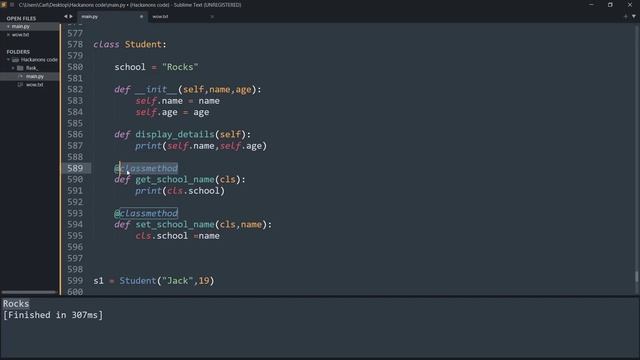
Task: Collapse the Hackanons code folder
Action: click(8, 60)
